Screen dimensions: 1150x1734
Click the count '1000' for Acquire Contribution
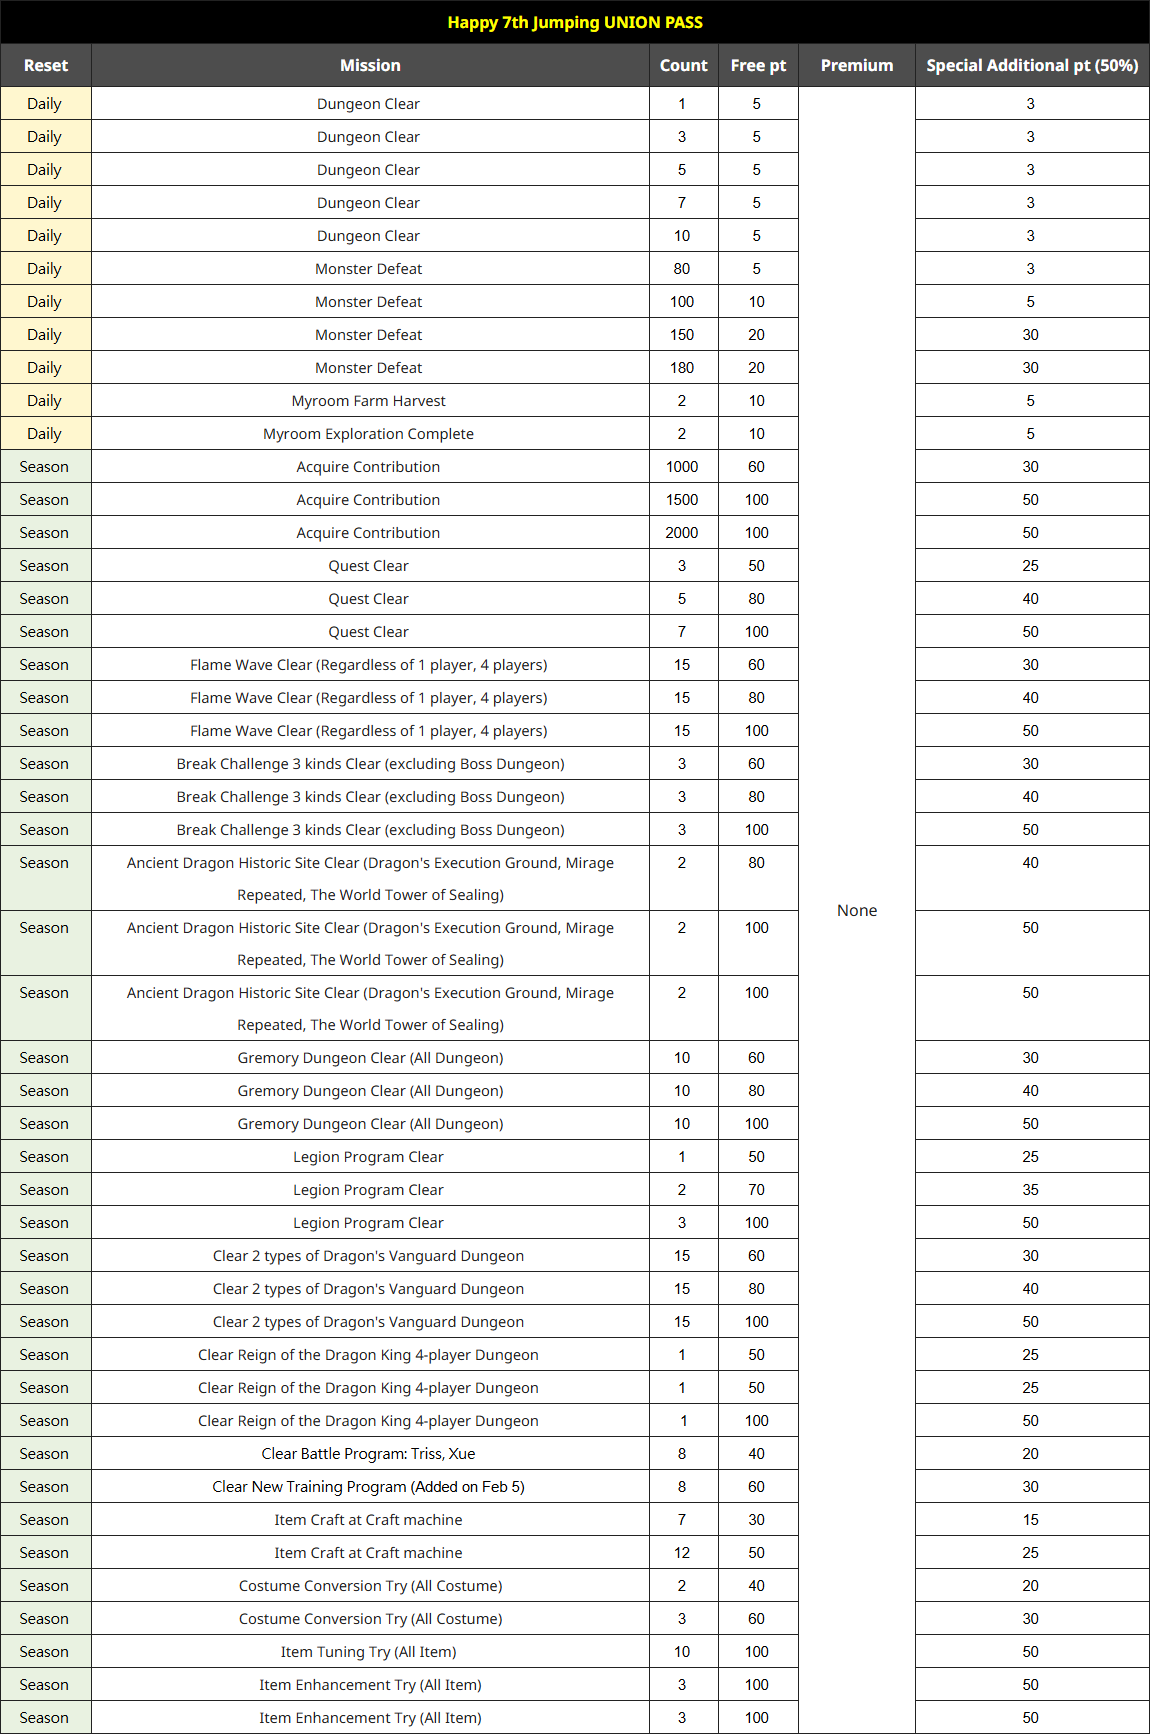(x=682, y=467)
